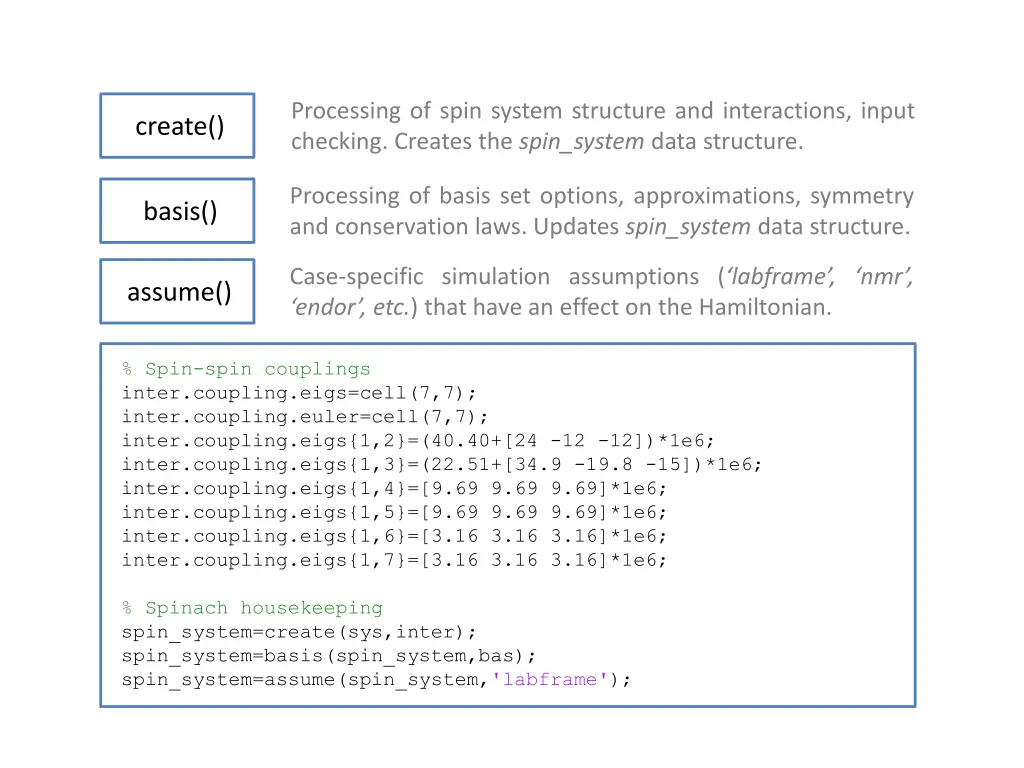This screenshot has height=768, width=1024.
Task: Click the description starting 'Case-specific simulation assumptions'
Action: click(601, 292)
